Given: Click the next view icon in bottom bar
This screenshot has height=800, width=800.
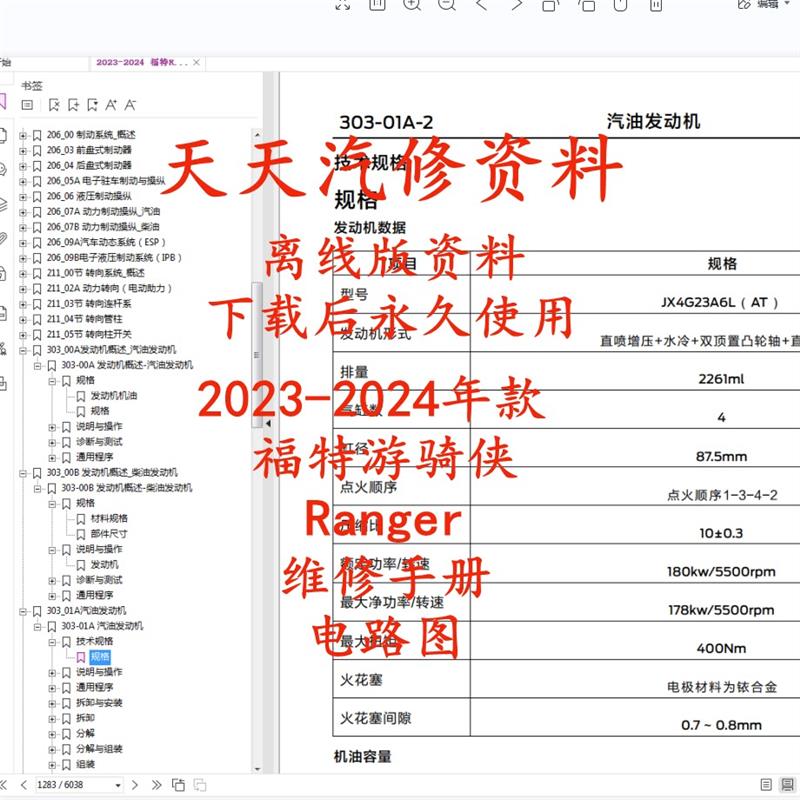Looking at the screenshot, I should pyautogui.click(x=200, y=785).
